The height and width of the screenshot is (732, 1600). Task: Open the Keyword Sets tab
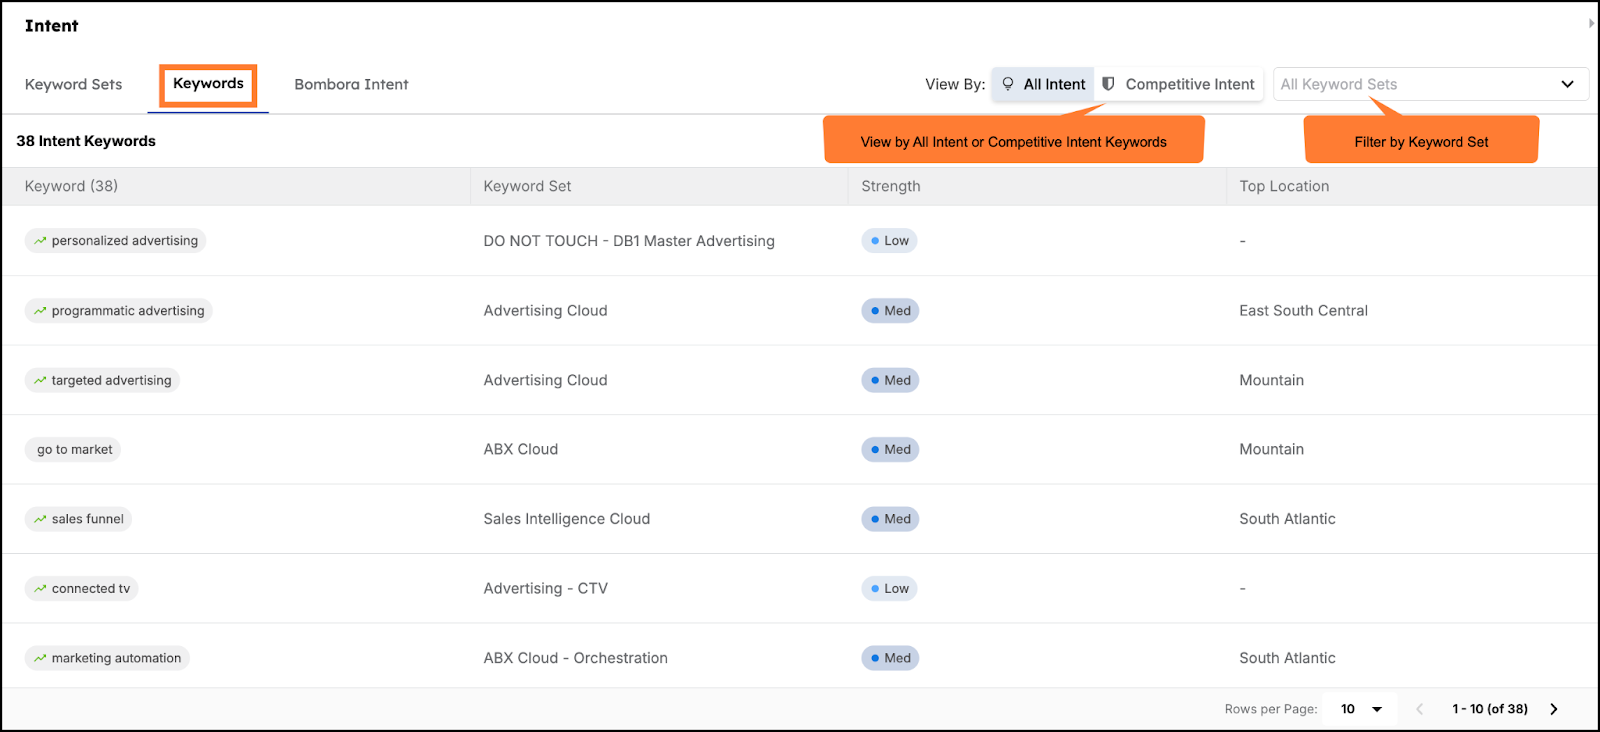coord(74,84)
